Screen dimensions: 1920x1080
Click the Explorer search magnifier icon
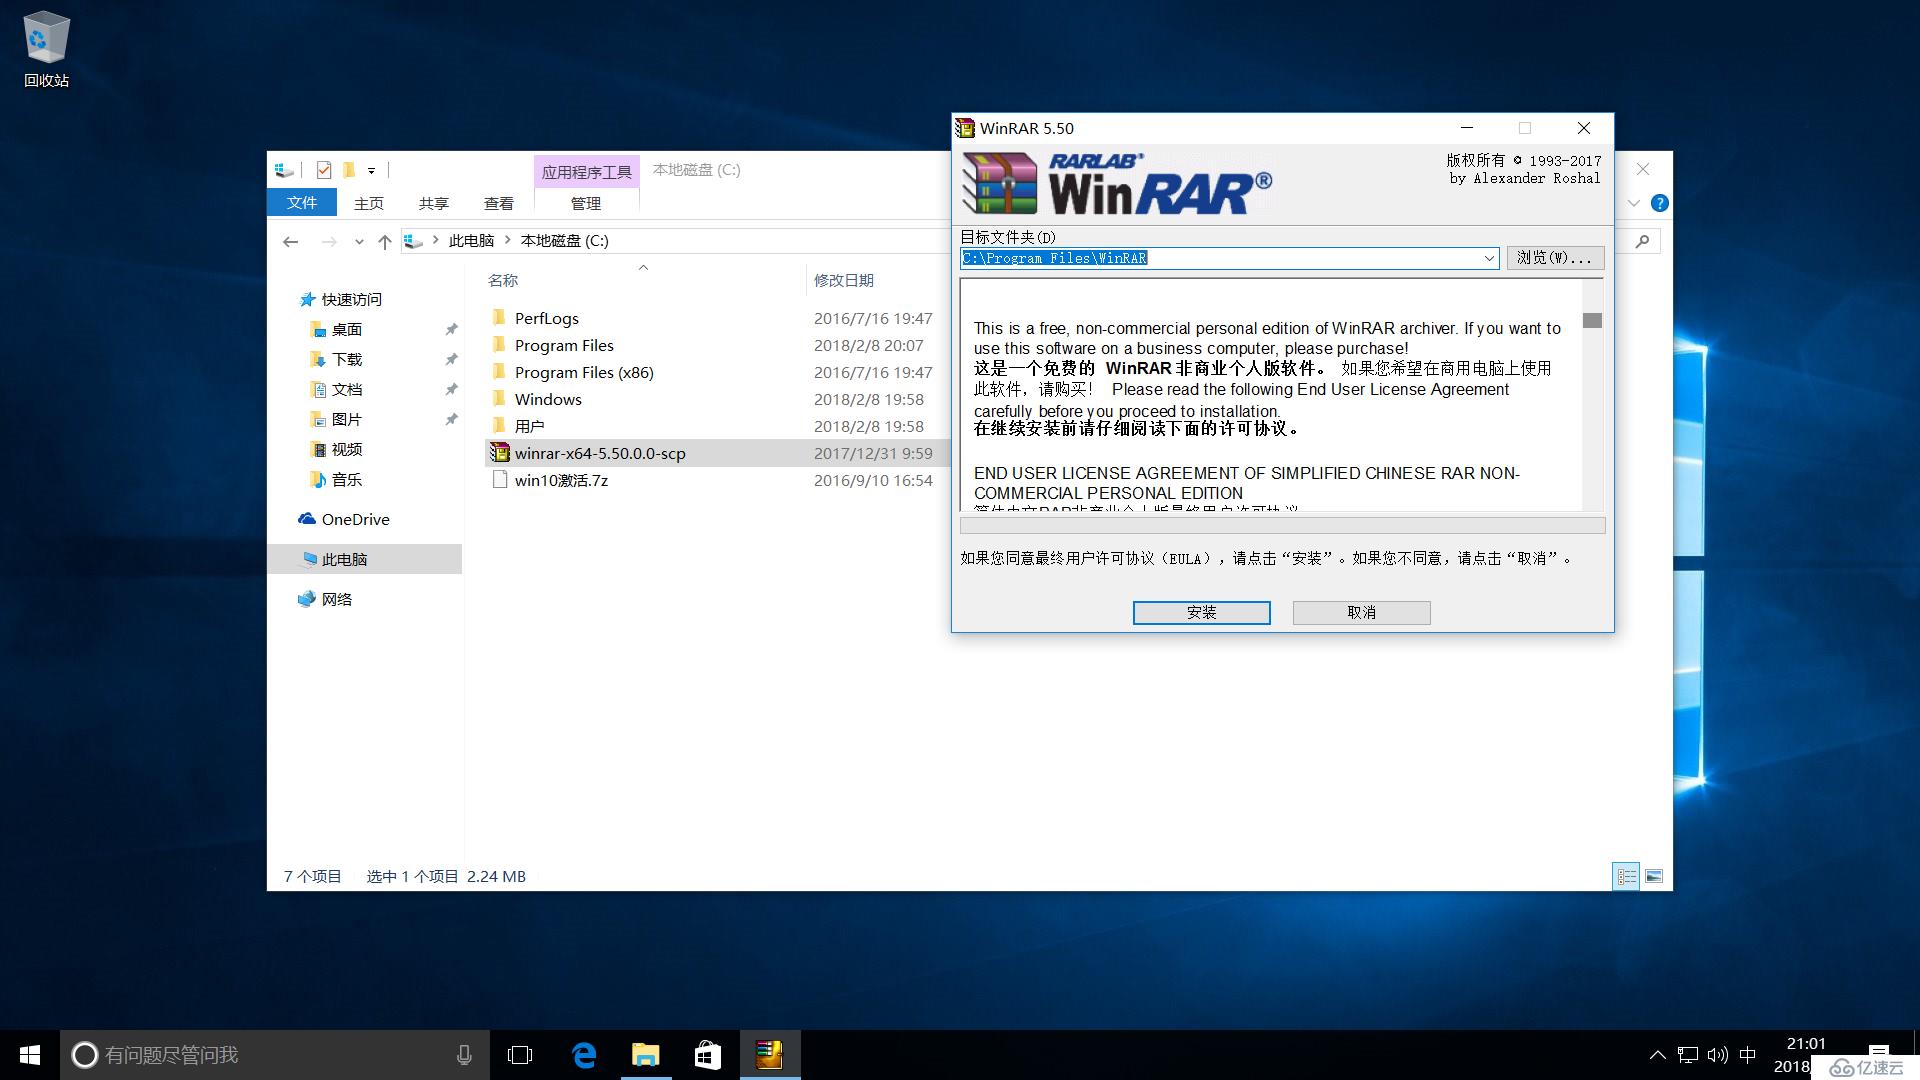coord(1642,241)
